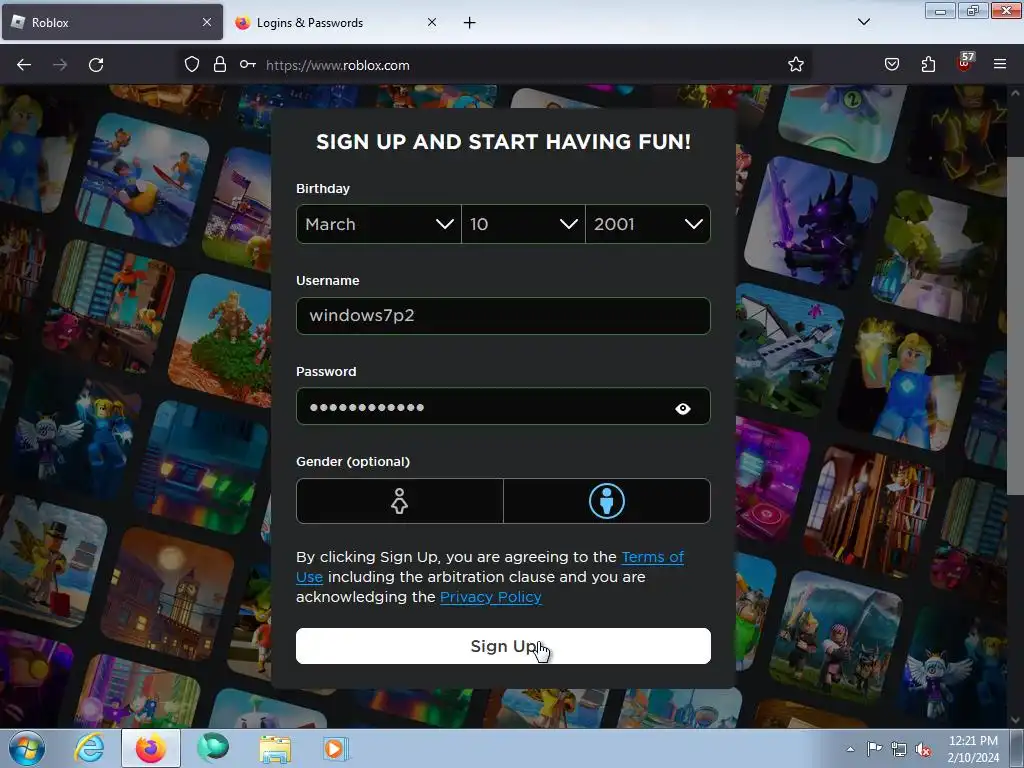The image size is (1024, 768).
Task: Reload the Roblox page
Action: coord(96,65)
